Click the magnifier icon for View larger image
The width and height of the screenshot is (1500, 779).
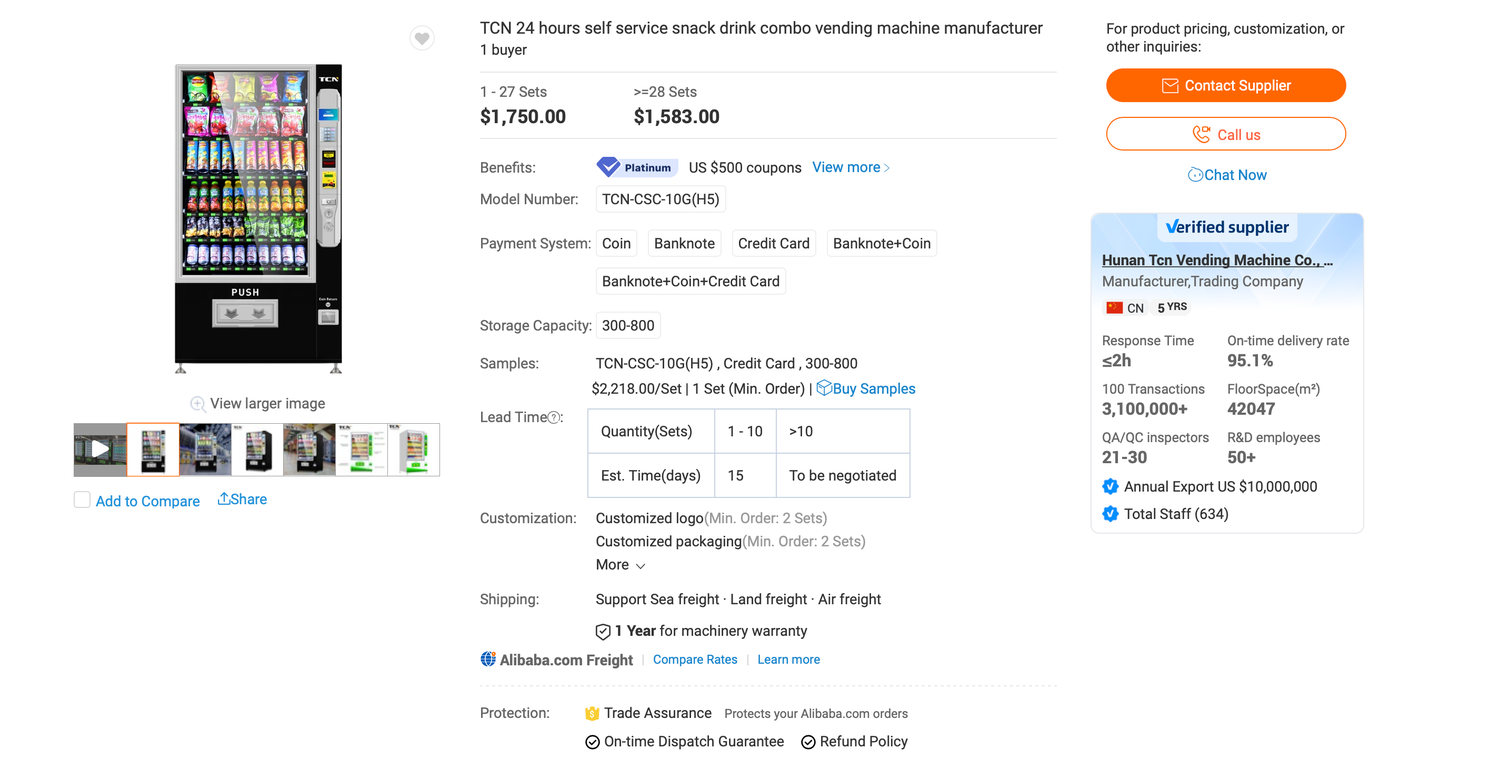point(198,404)
